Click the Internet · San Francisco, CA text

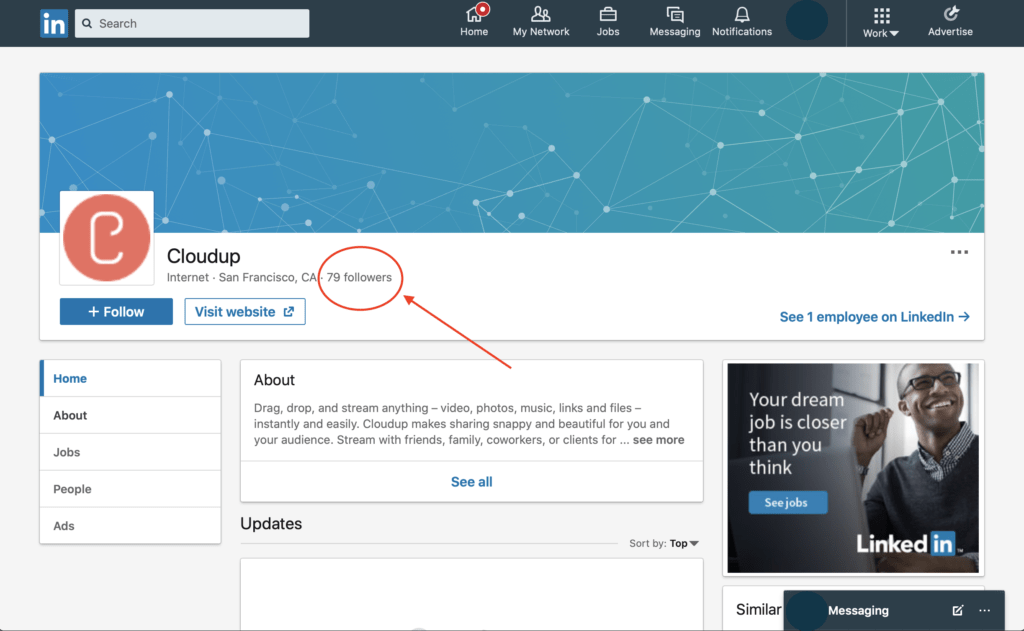click(242, 277)
